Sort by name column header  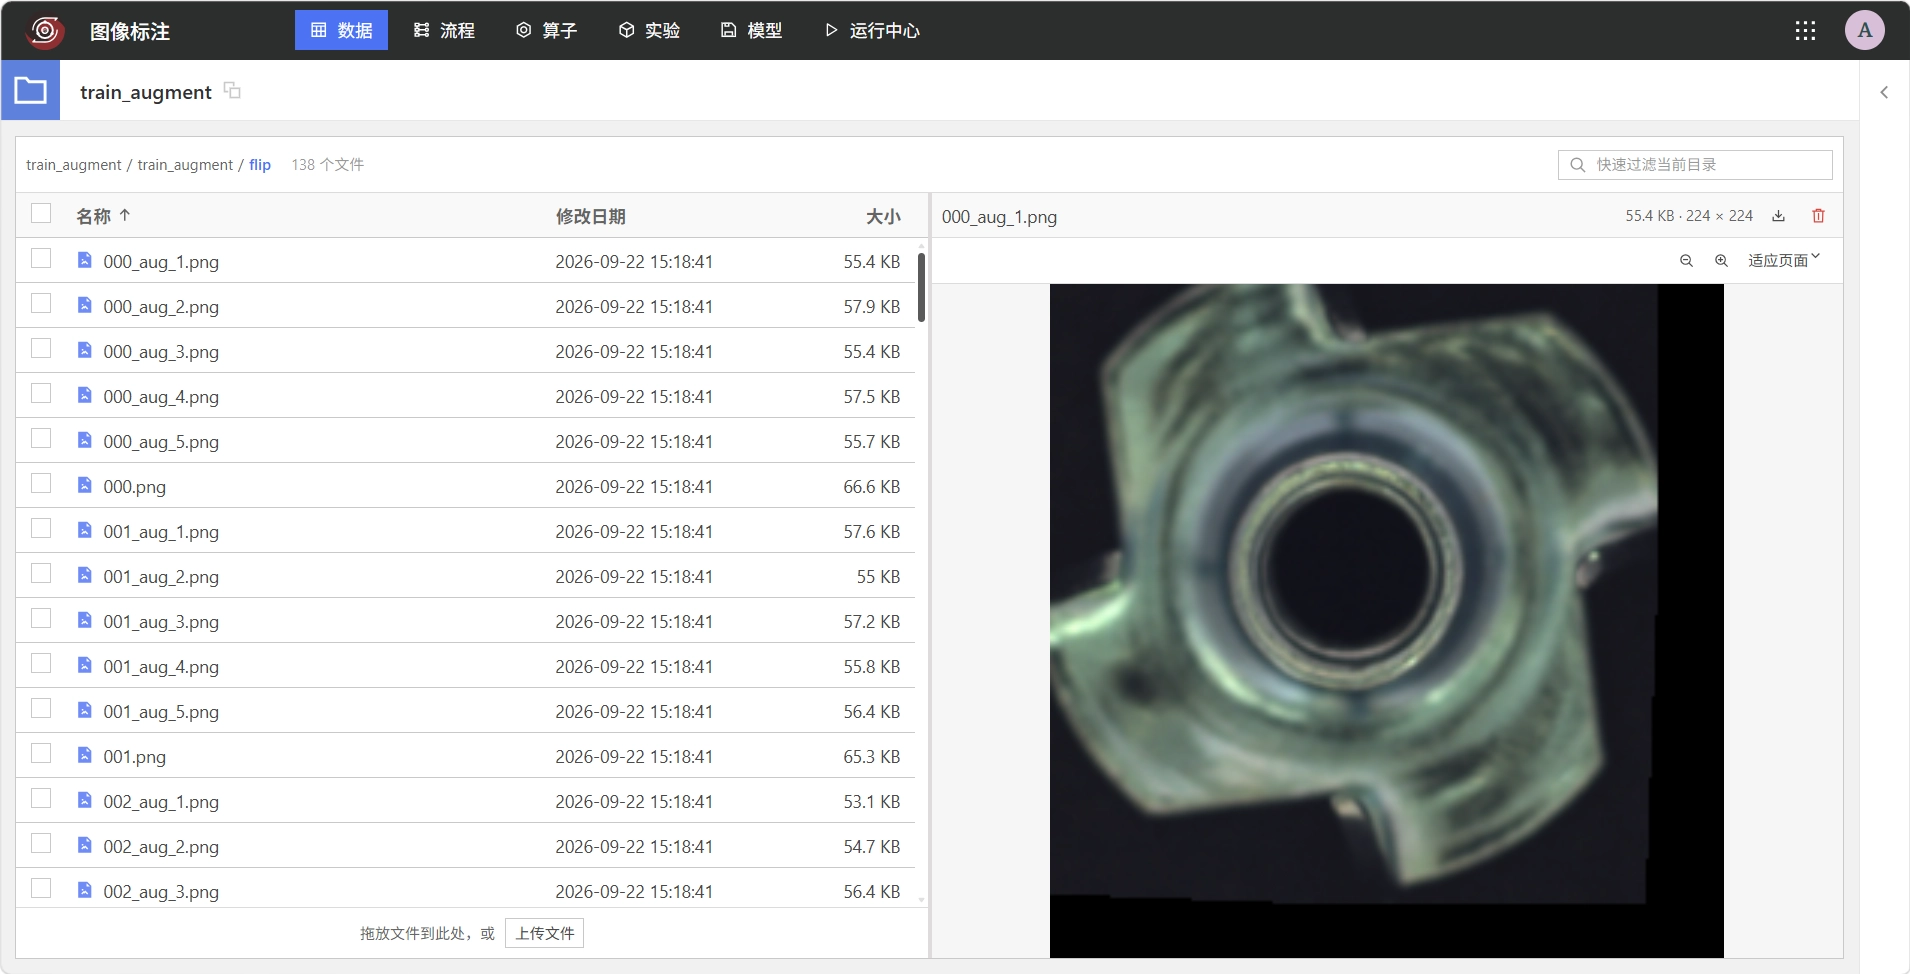103,216
